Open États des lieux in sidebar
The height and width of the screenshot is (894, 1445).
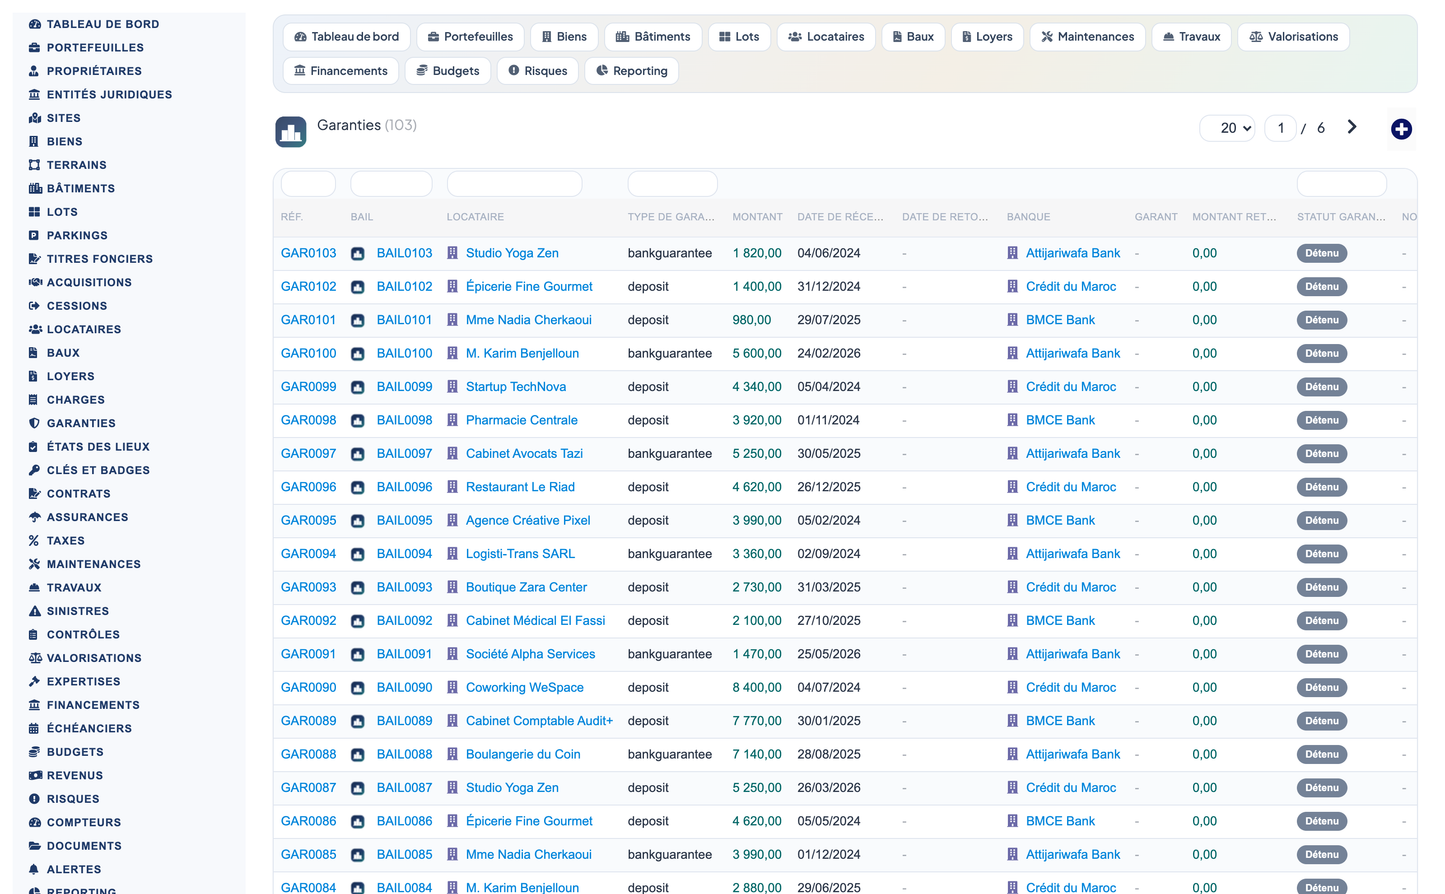tap(98, 447)
